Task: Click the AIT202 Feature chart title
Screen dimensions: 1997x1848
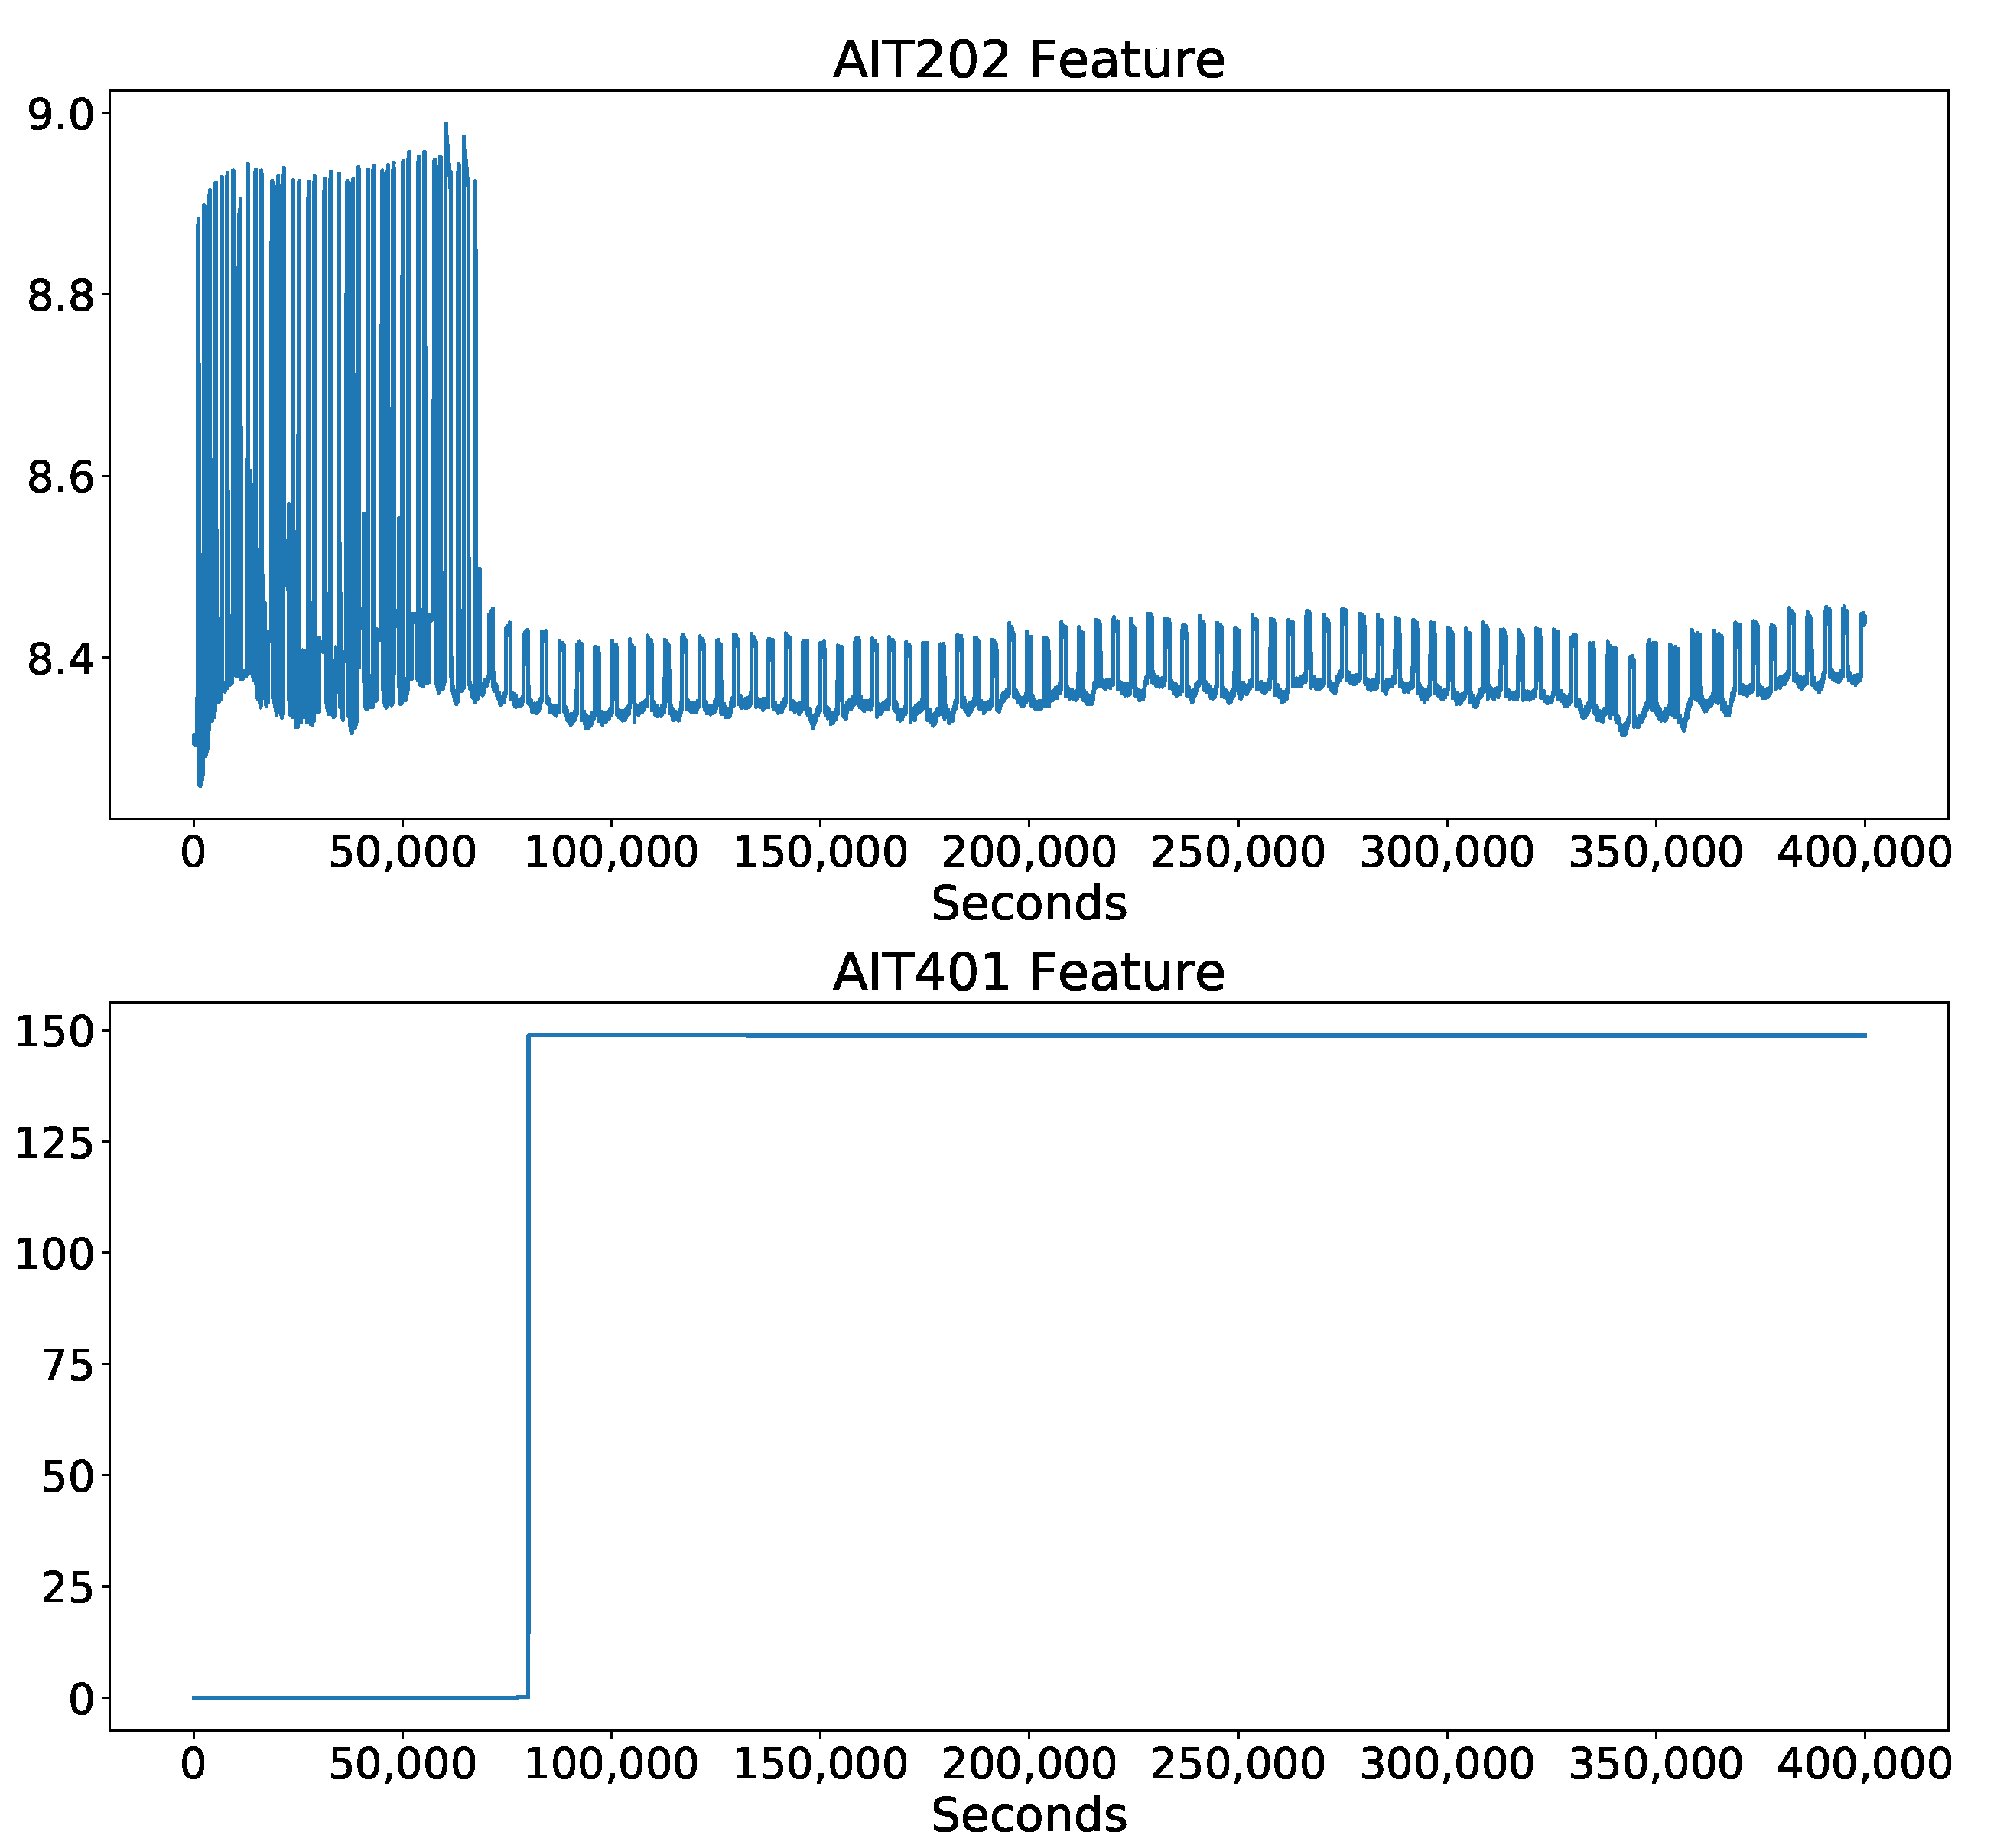Action: [1027, 60]
